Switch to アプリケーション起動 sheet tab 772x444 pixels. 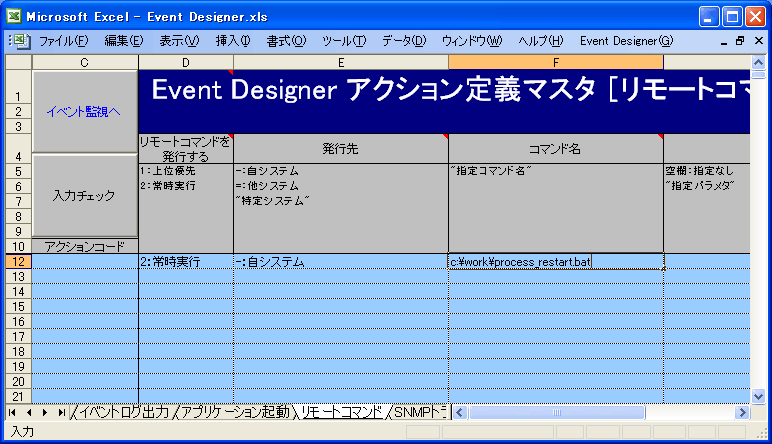point(235,412)
